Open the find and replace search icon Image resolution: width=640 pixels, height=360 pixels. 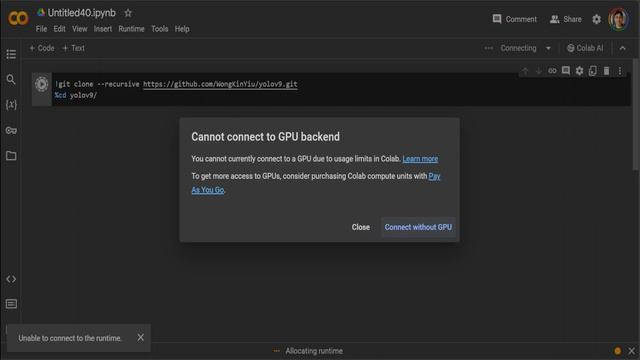(11, 79)
